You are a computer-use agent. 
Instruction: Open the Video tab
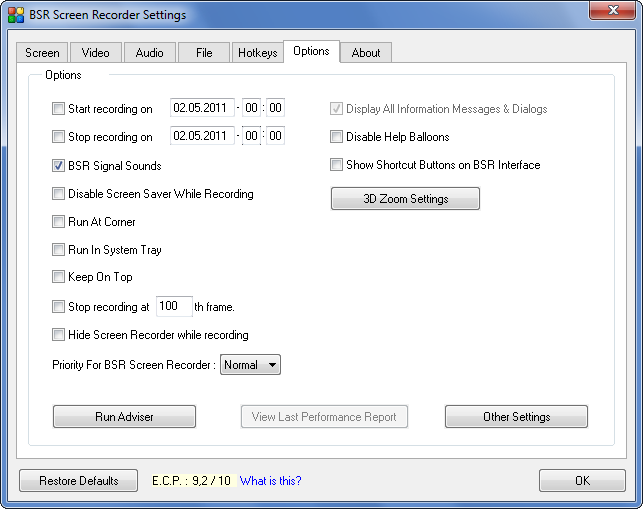[96, 53]
